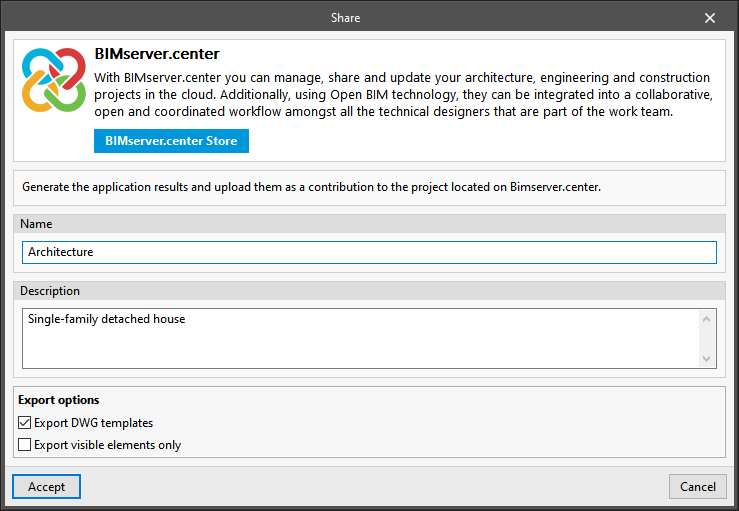This screenshot has height=511, width=739.
Task: Confirm sharing with the Accept button
Action: tap(47, 487)
